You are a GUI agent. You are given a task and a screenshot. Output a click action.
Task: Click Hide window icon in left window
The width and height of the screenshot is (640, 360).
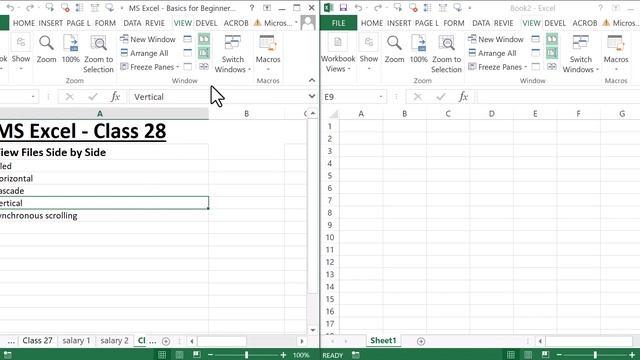click(x=187, y=53)
